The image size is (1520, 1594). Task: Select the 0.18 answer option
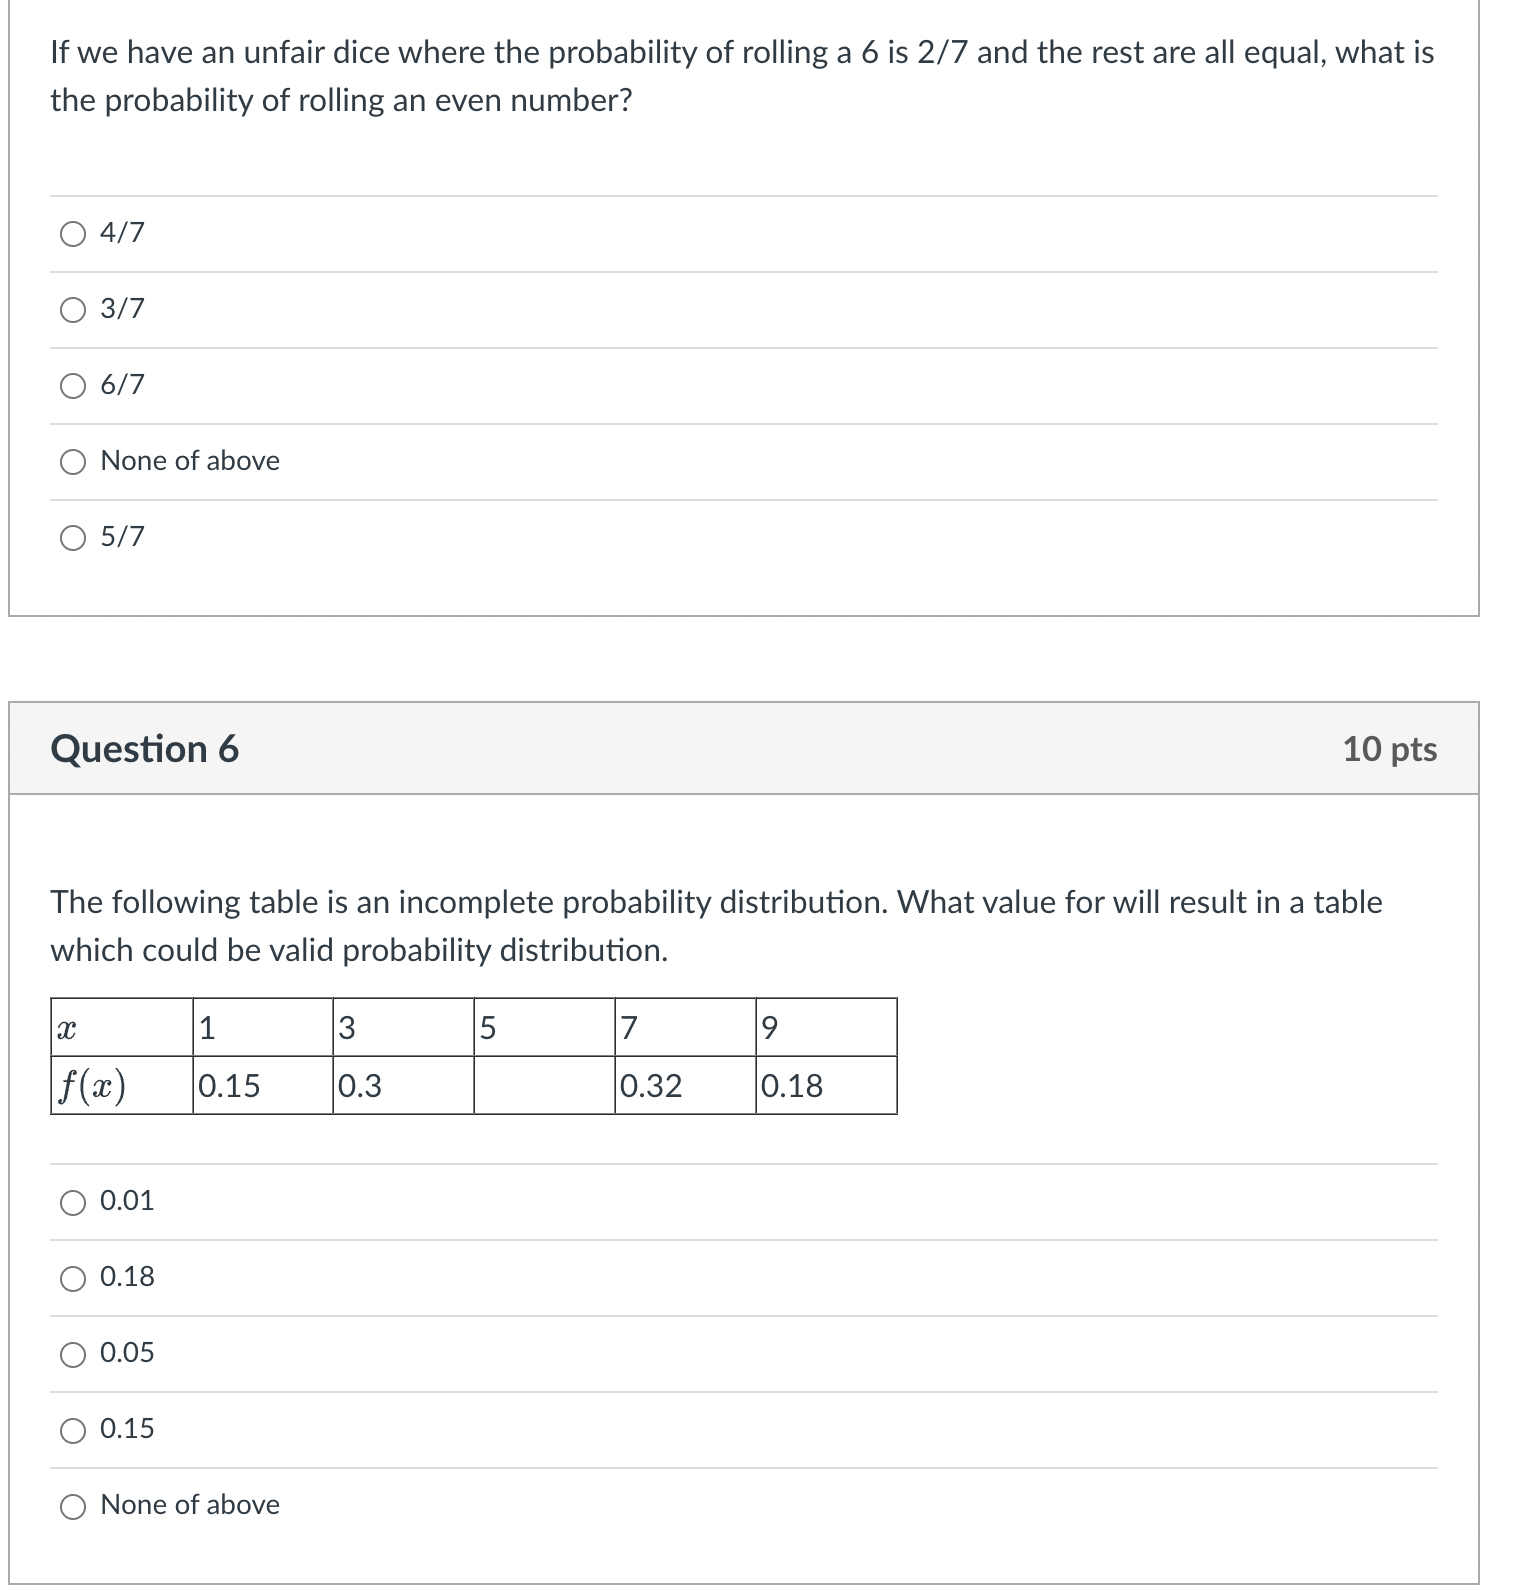tap(72, 1277)
